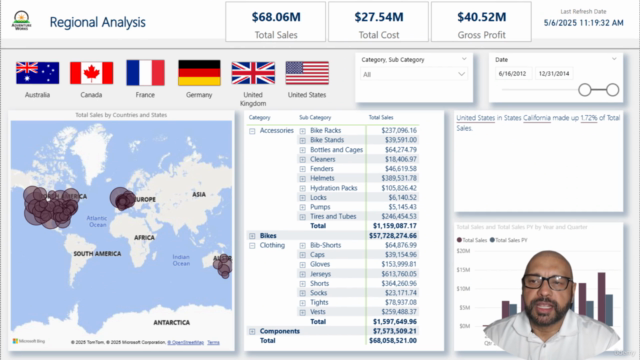Expand the Helmets sub category
This screenshot has height=360, width=640.
(302, 179)
